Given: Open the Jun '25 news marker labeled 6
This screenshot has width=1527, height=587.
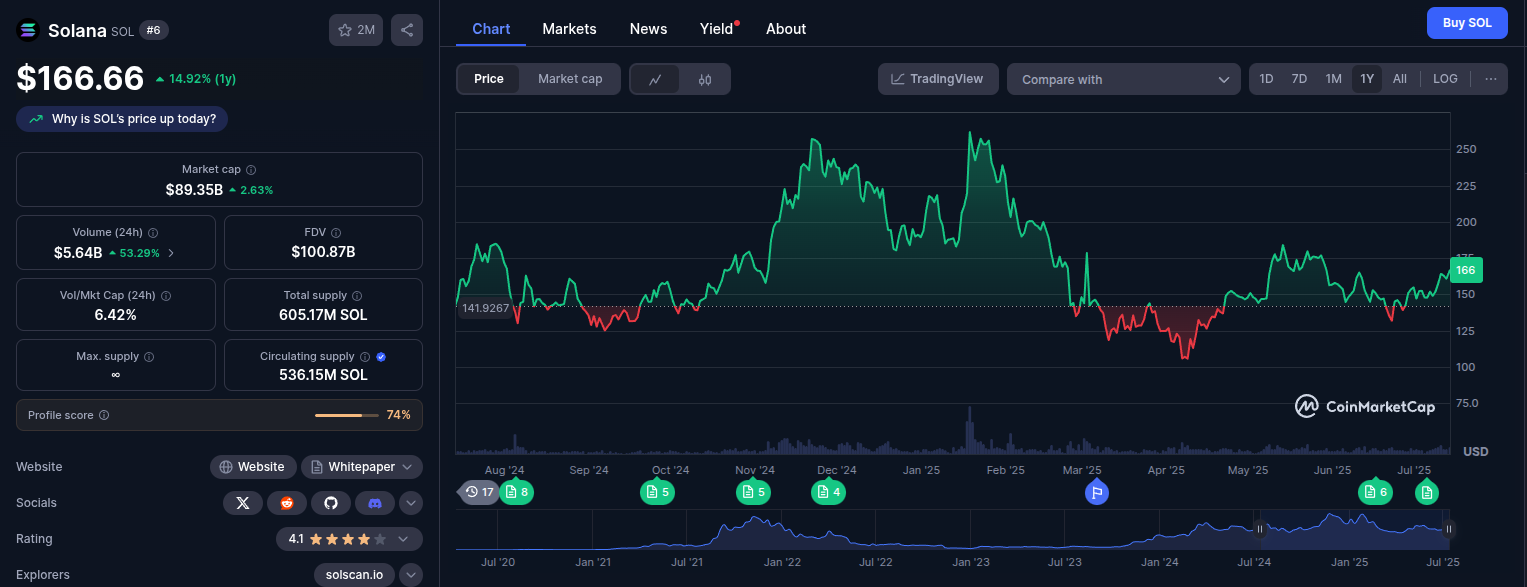Looking at the screenshot, I should pos(1375,492).
